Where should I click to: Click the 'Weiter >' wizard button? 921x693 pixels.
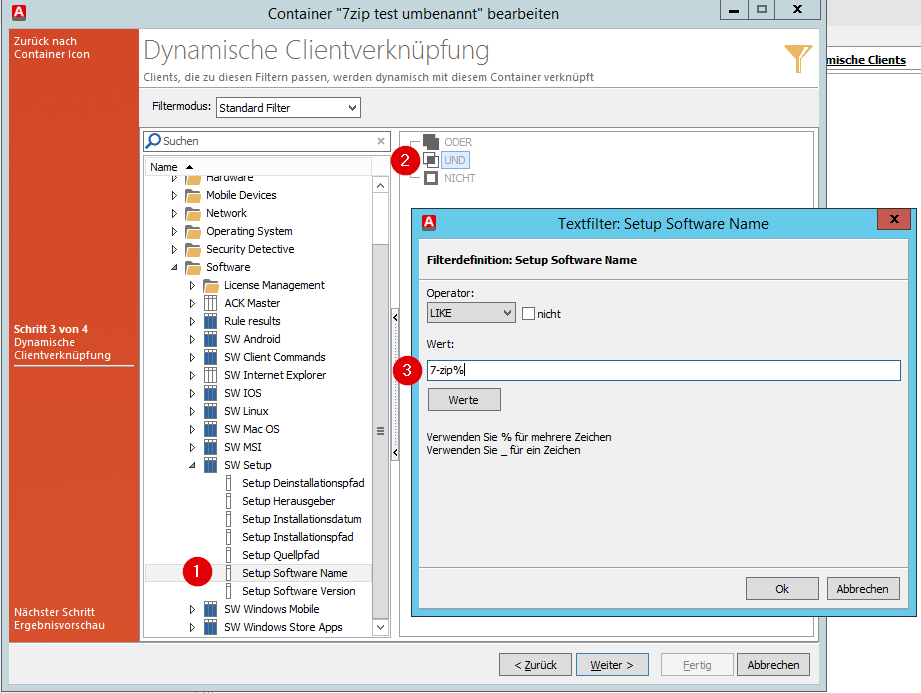click(612, 665)
